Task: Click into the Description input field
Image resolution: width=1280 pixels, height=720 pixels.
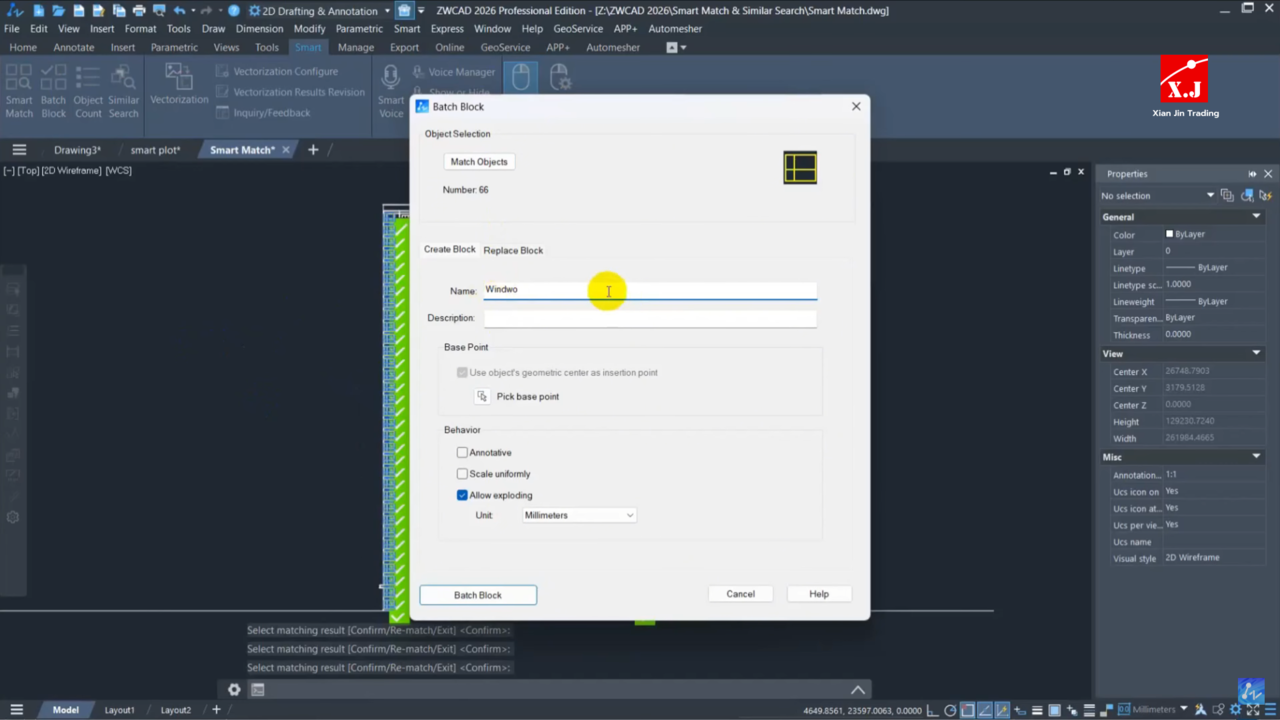Action: (x=650, y=319)
